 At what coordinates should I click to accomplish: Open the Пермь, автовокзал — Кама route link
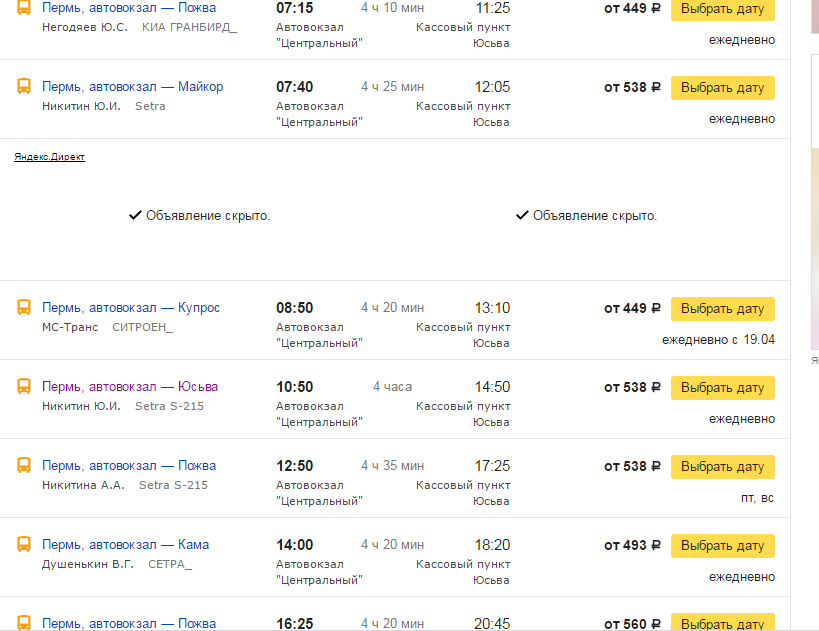tap(125, 545)
